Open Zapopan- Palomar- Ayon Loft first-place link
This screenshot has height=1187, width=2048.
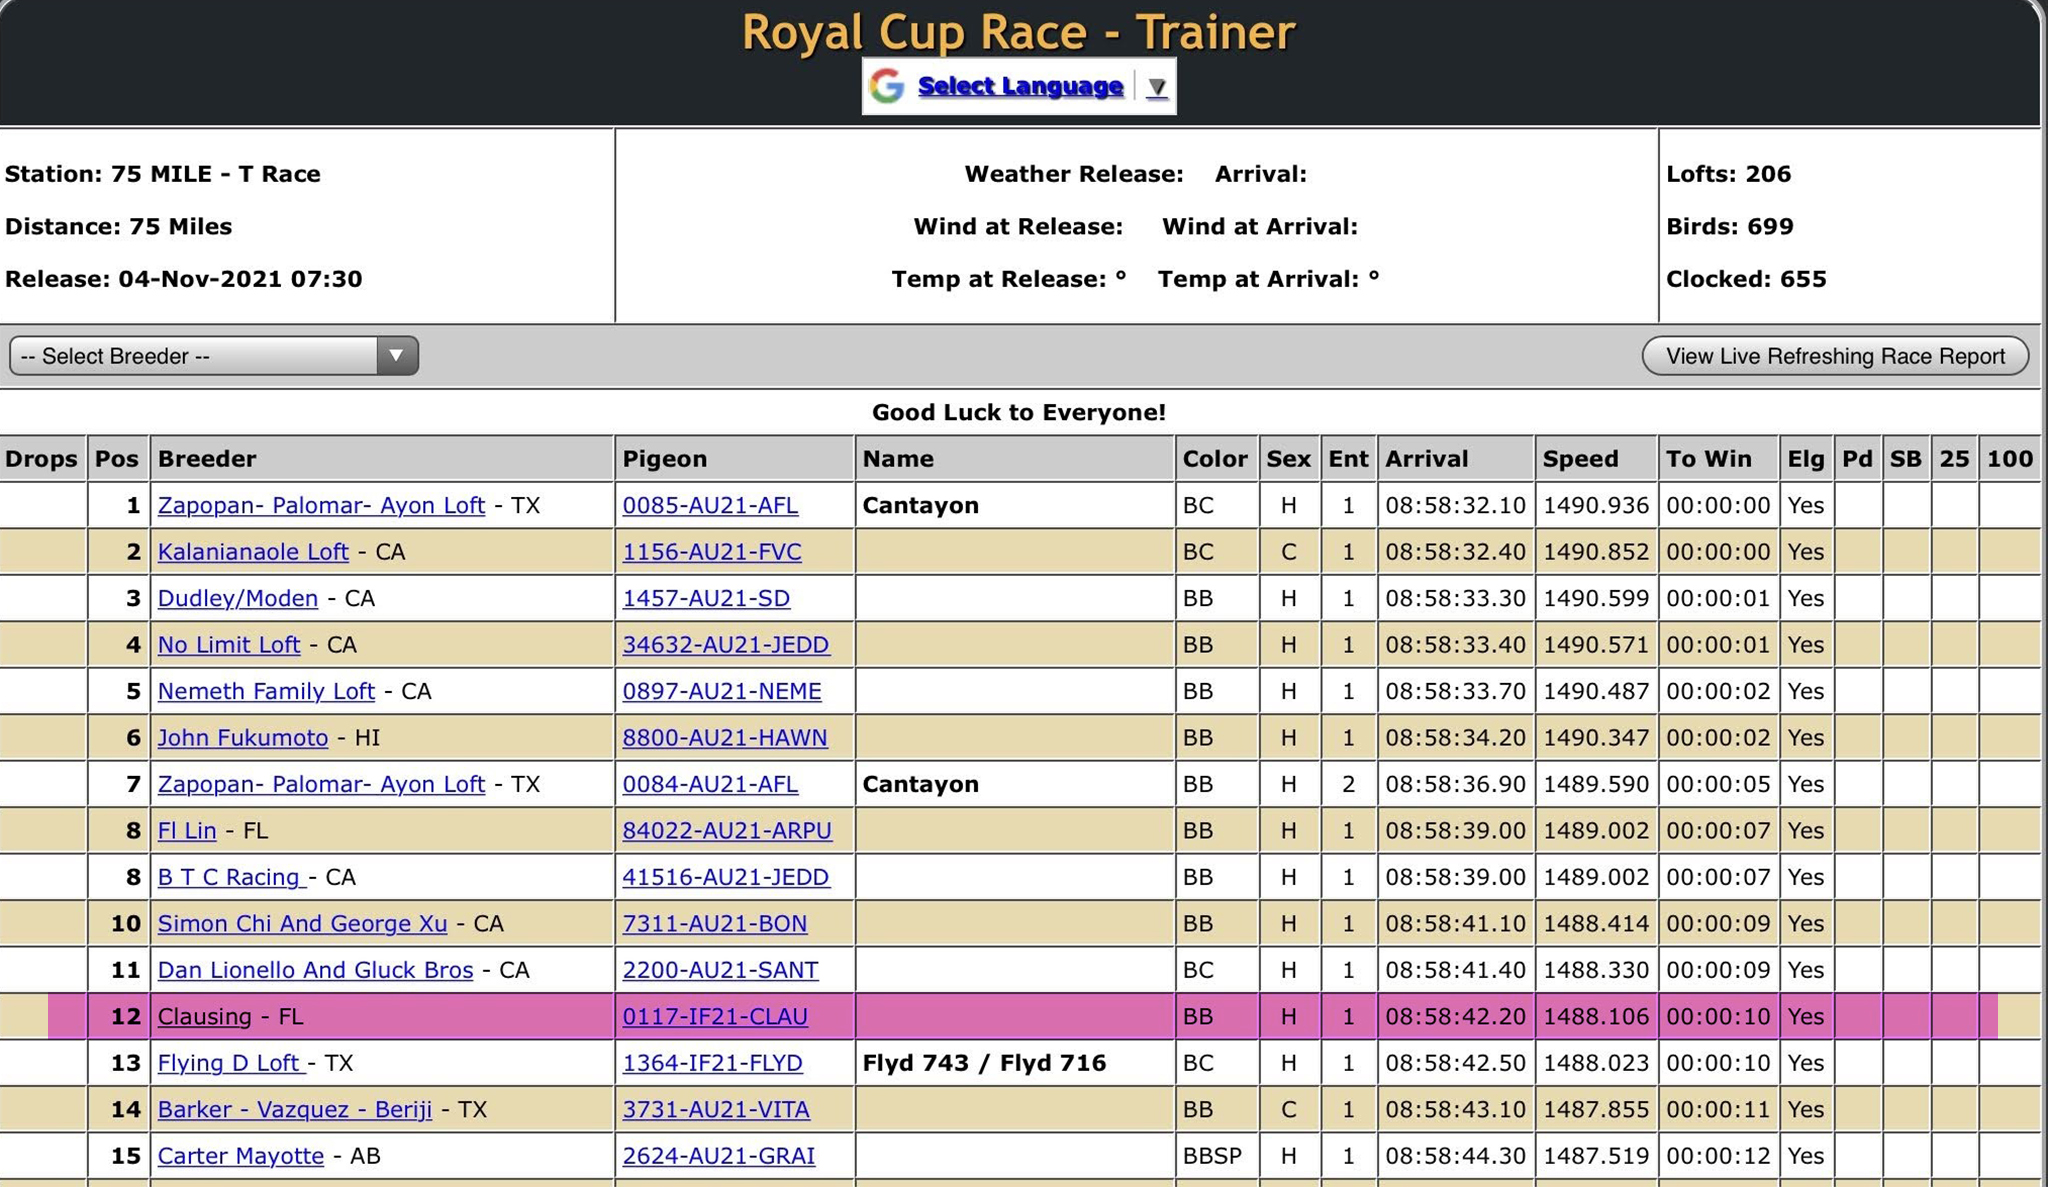click(x=321, y=506)
